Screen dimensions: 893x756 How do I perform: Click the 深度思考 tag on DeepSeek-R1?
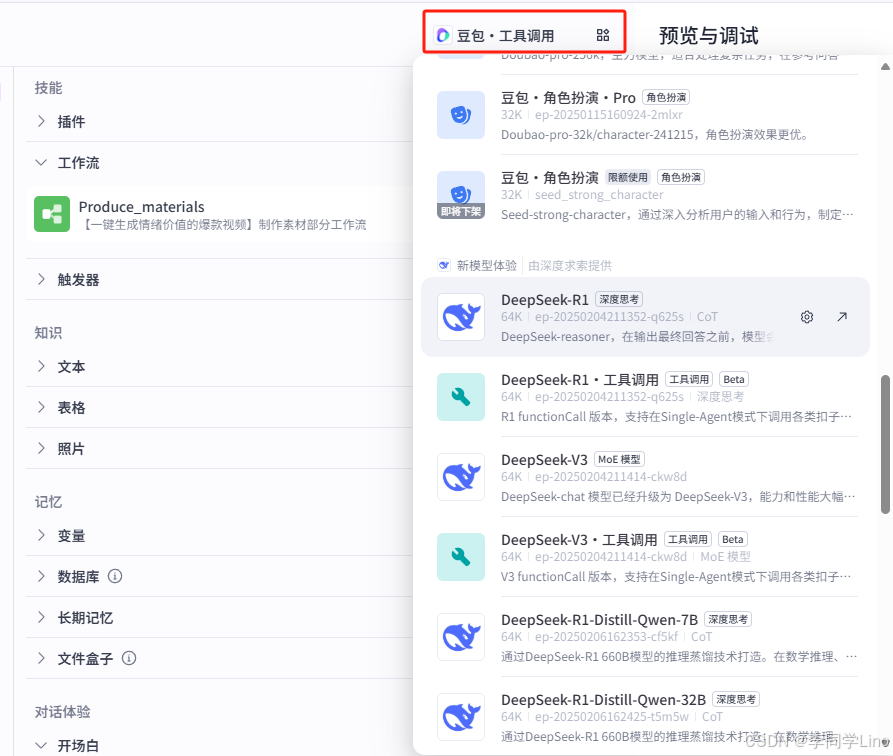619,299
